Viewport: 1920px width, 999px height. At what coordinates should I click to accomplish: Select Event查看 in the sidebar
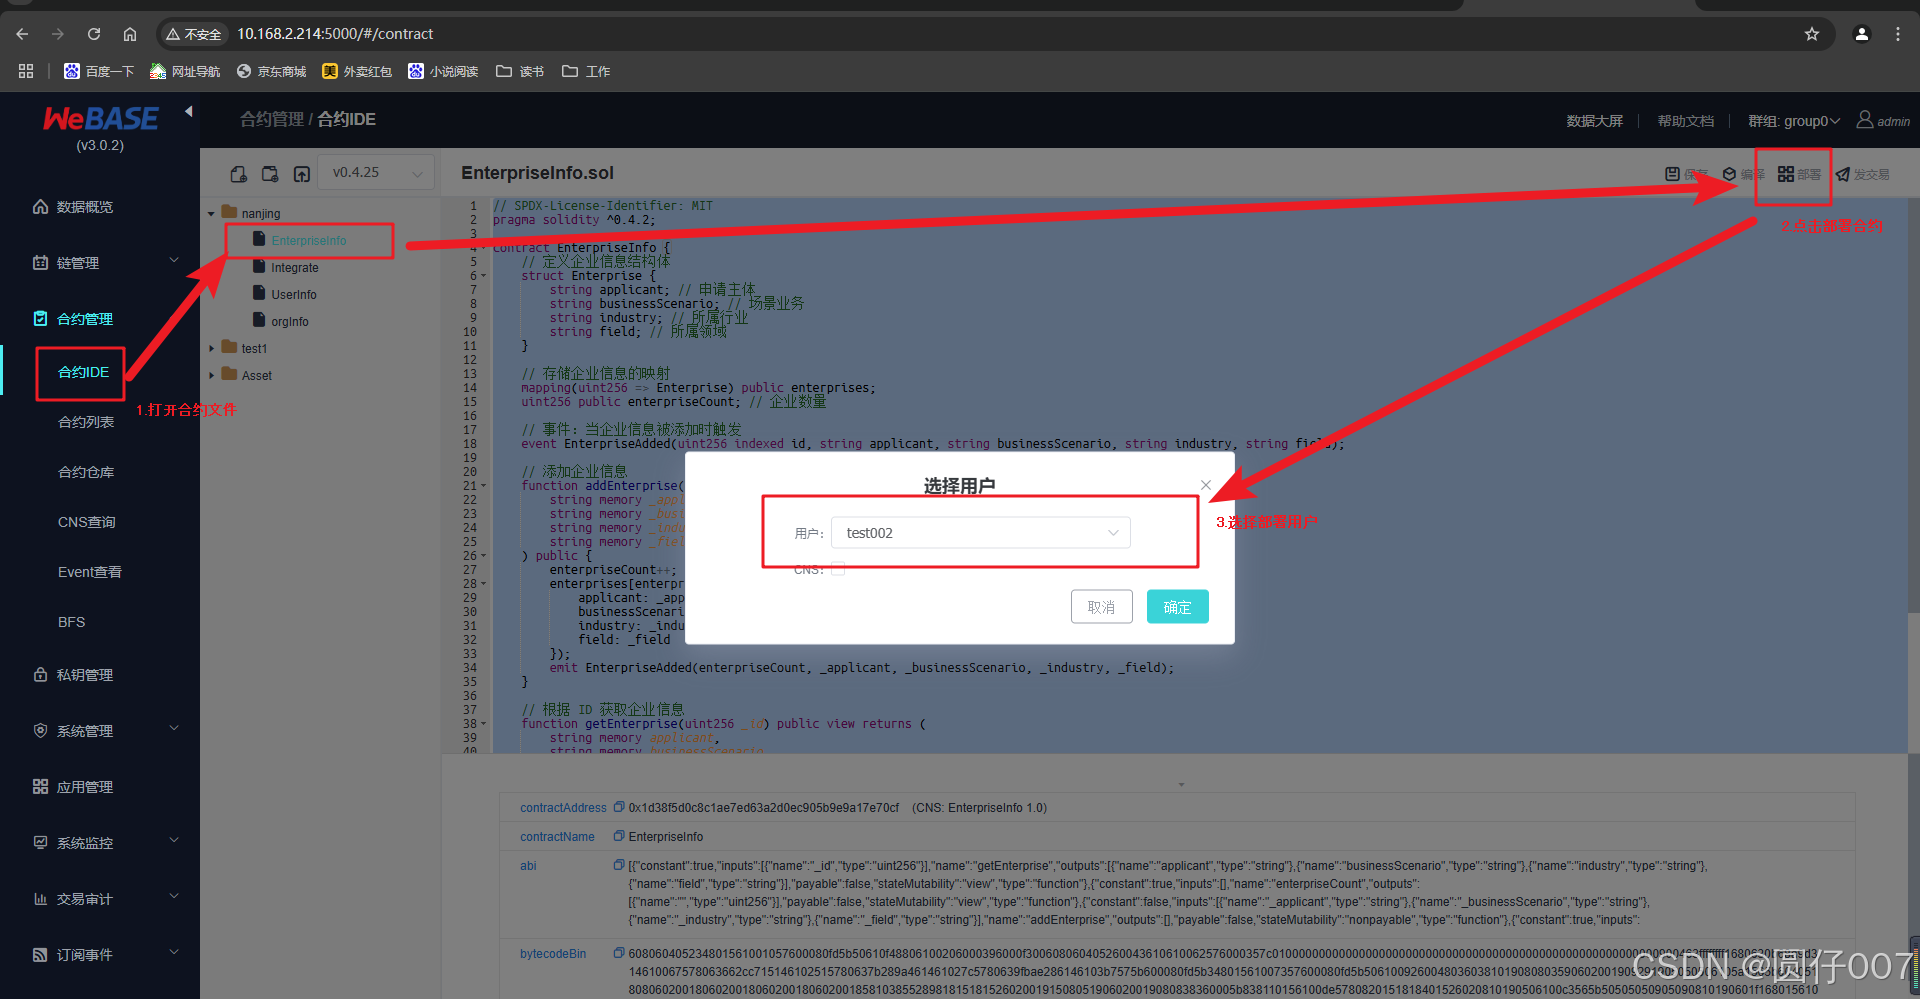[90, 572]
